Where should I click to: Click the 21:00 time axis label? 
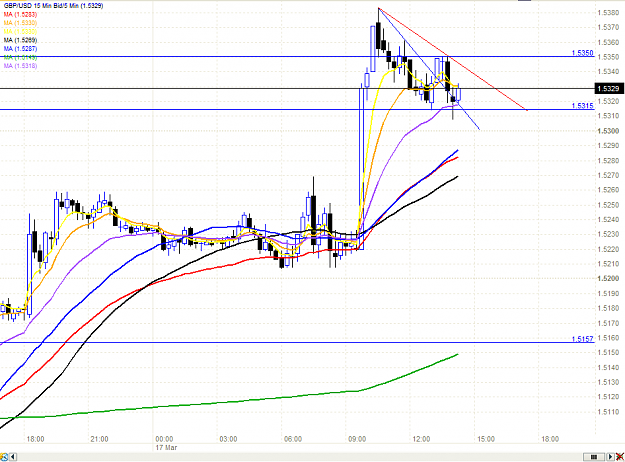[x=99, y=439]
